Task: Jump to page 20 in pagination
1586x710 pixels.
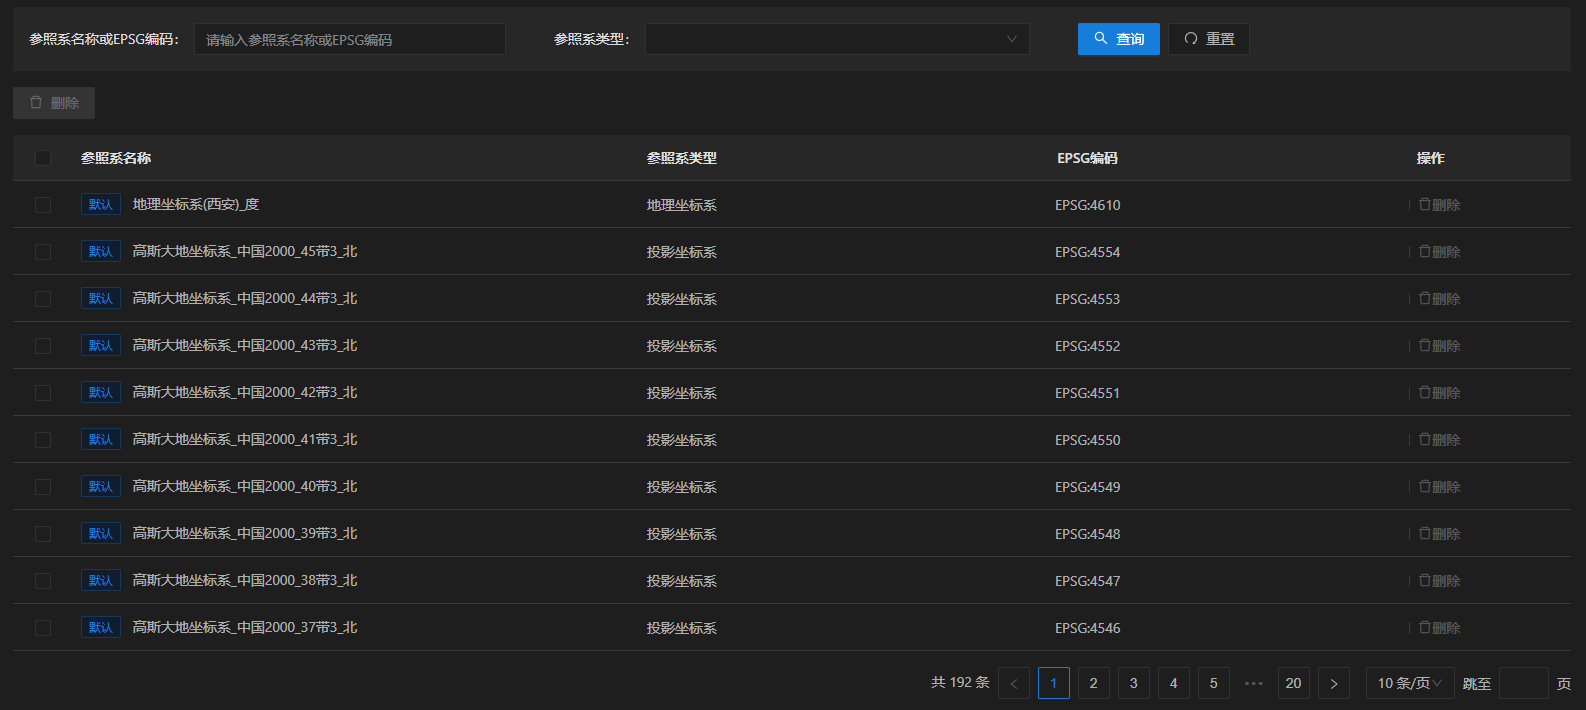Action: (x=1293, y=683)
